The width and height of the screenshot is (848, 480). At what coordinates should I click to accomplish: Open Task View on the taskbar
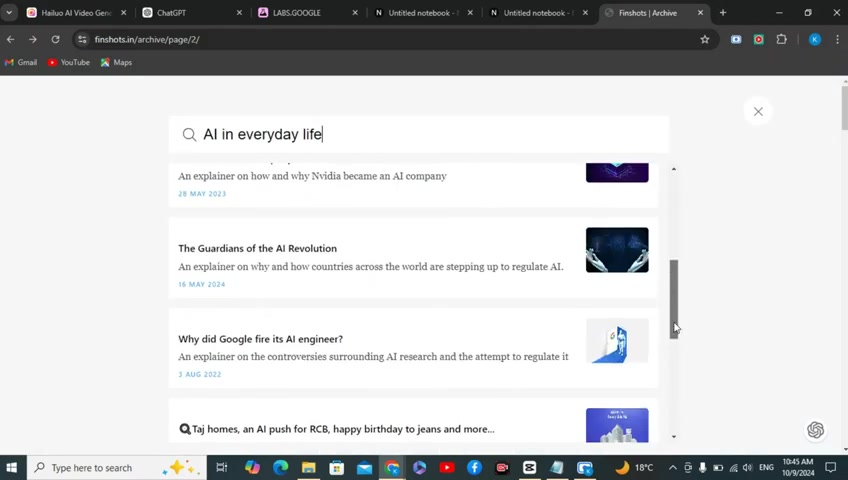(x=222, y=468)
